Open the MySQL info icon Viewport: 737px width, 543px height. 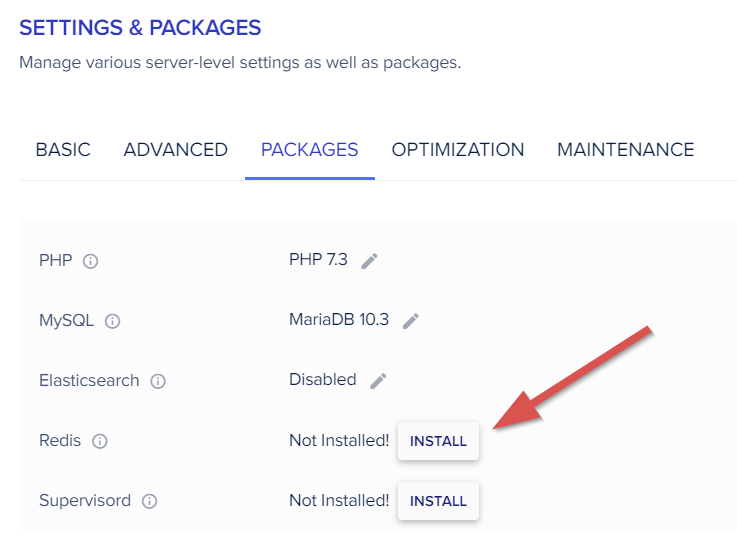113,321
